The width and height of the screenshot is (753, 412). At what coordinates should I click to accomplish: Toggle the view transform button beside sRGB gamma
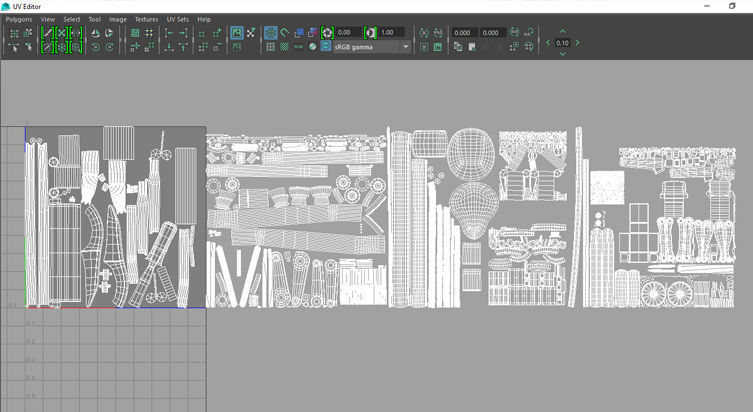(x=326, y=47)
